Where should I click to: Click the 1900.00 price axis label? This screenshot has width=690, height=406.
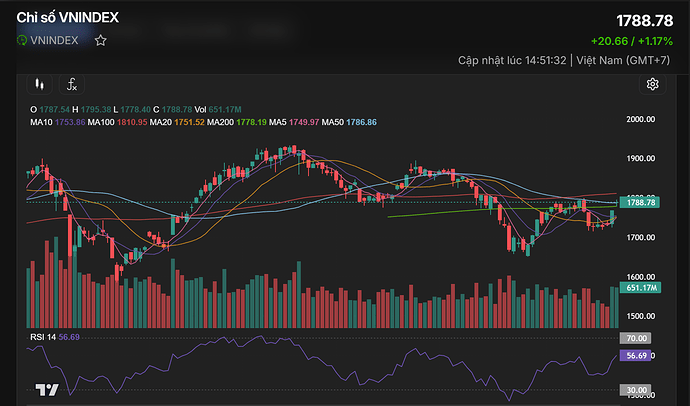pyautogui.click(x=641, y=158)
